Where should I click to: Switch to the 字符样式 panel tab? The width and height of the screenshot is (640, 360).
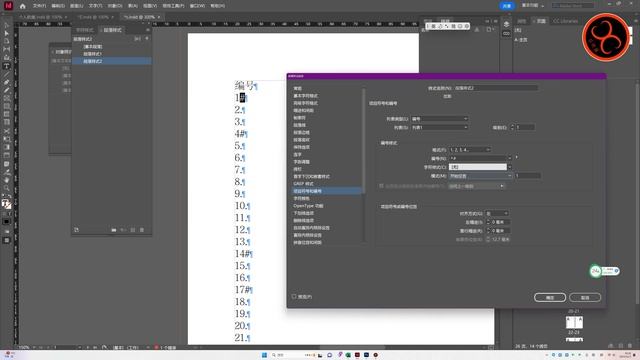[85, 30]
